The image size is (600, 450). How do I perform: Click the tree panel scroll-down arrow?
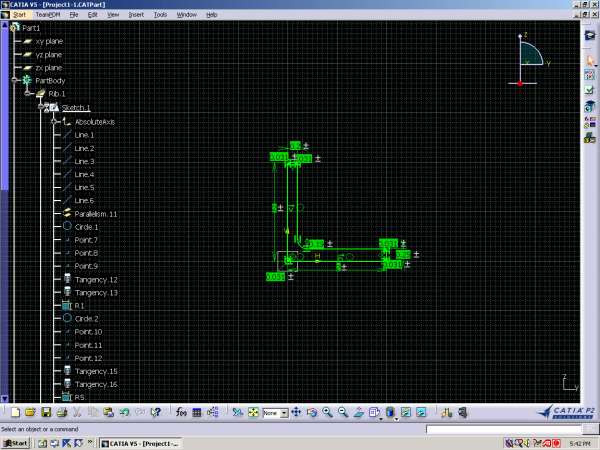pyautogui.click(x=5, y=398)
